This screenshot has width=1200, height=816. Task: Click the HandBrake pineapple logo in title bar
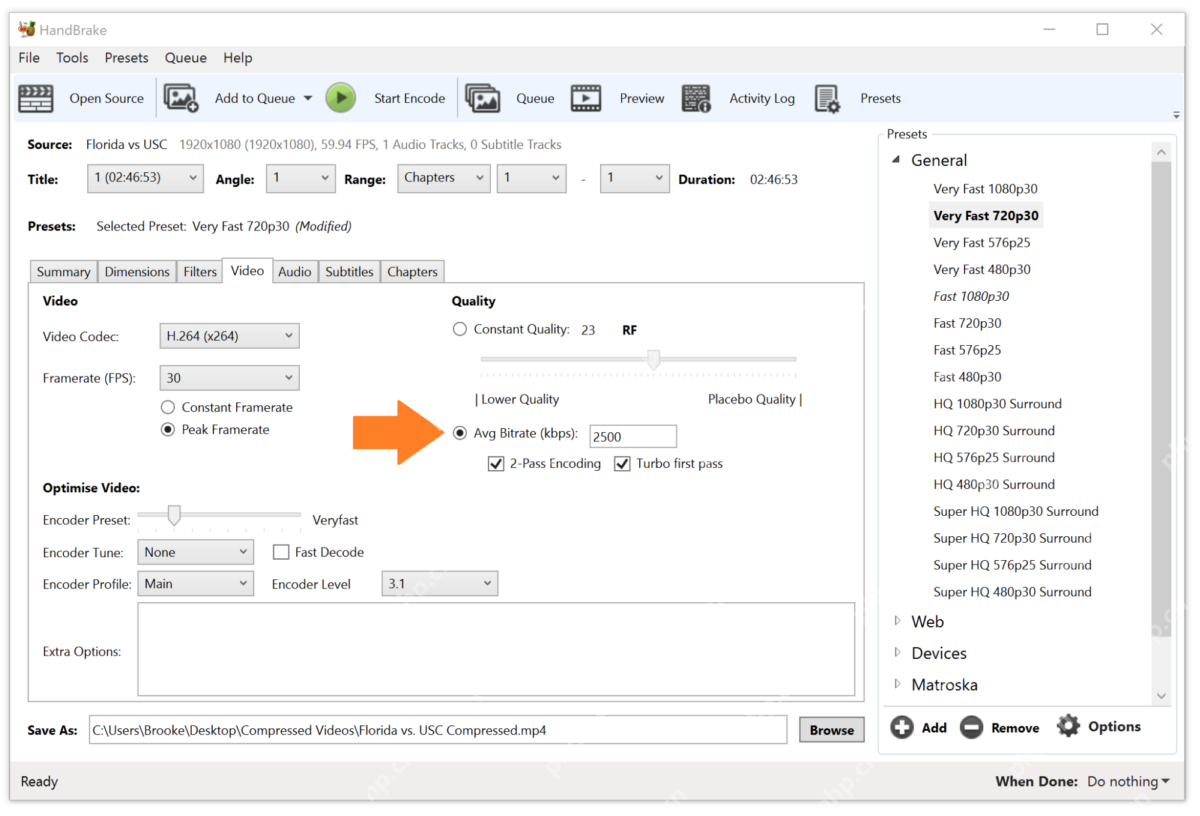pos(27,29)
